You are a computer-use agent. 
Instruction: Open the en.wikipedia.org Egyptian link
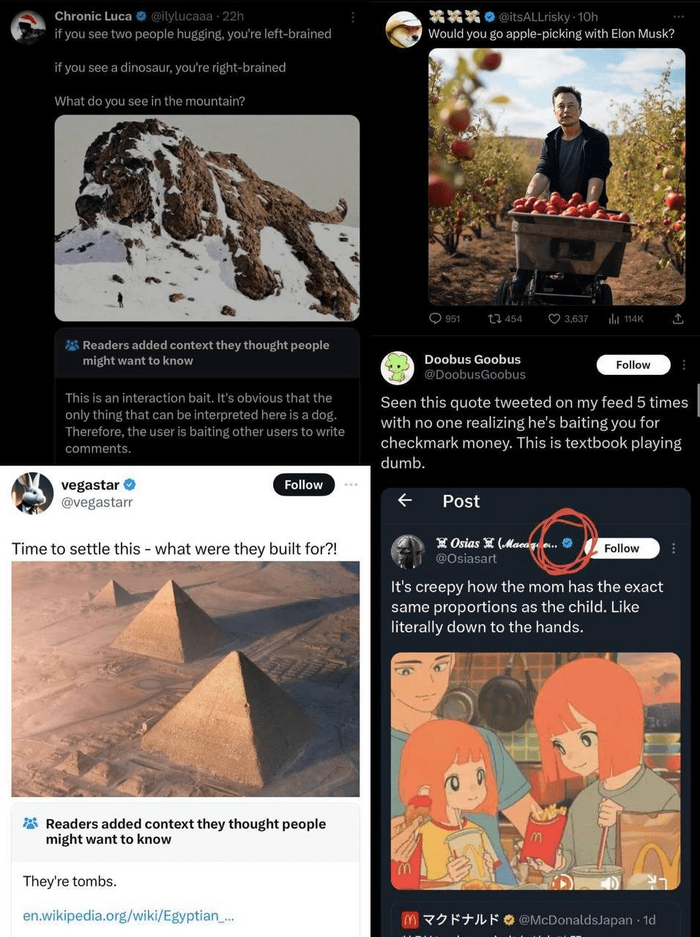pos(128,915)
